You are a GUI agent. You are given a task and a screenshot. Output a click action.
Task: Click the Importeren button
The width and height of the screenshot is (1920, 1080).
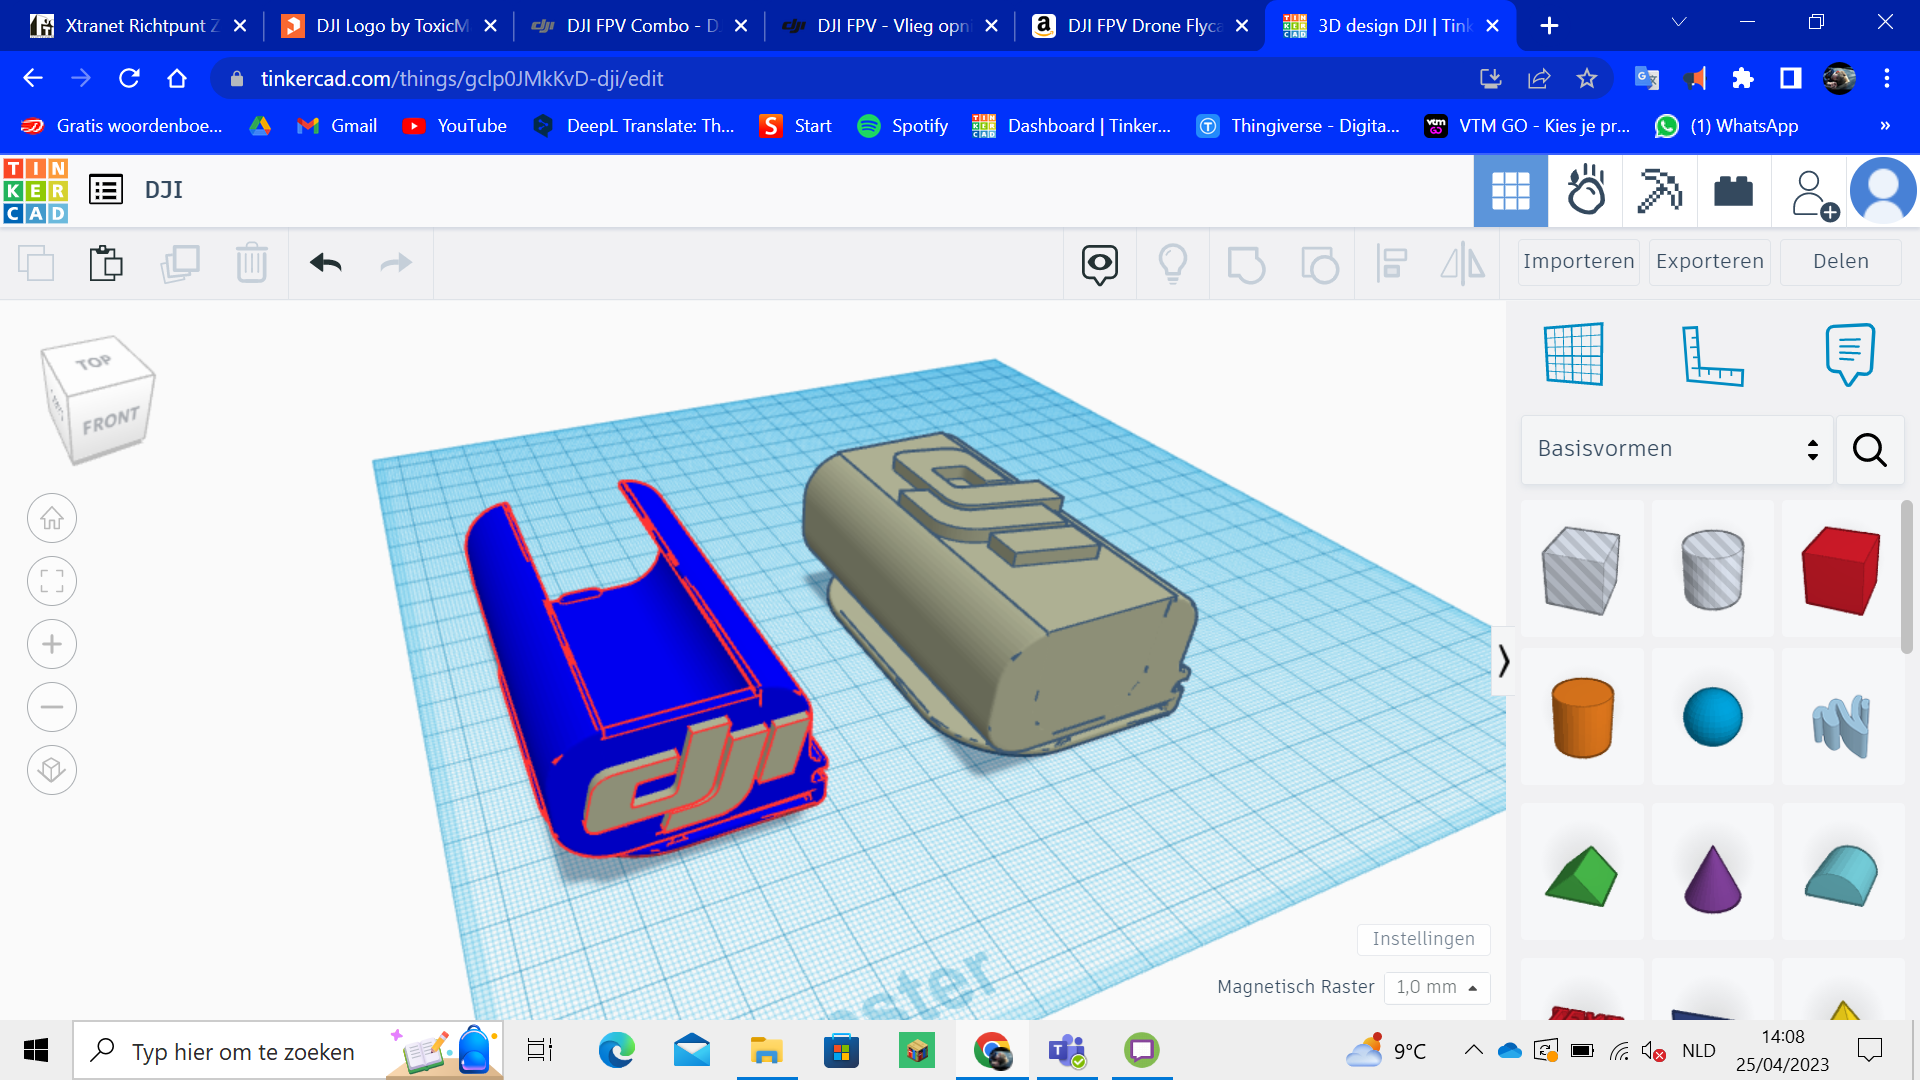(1579, 262)
